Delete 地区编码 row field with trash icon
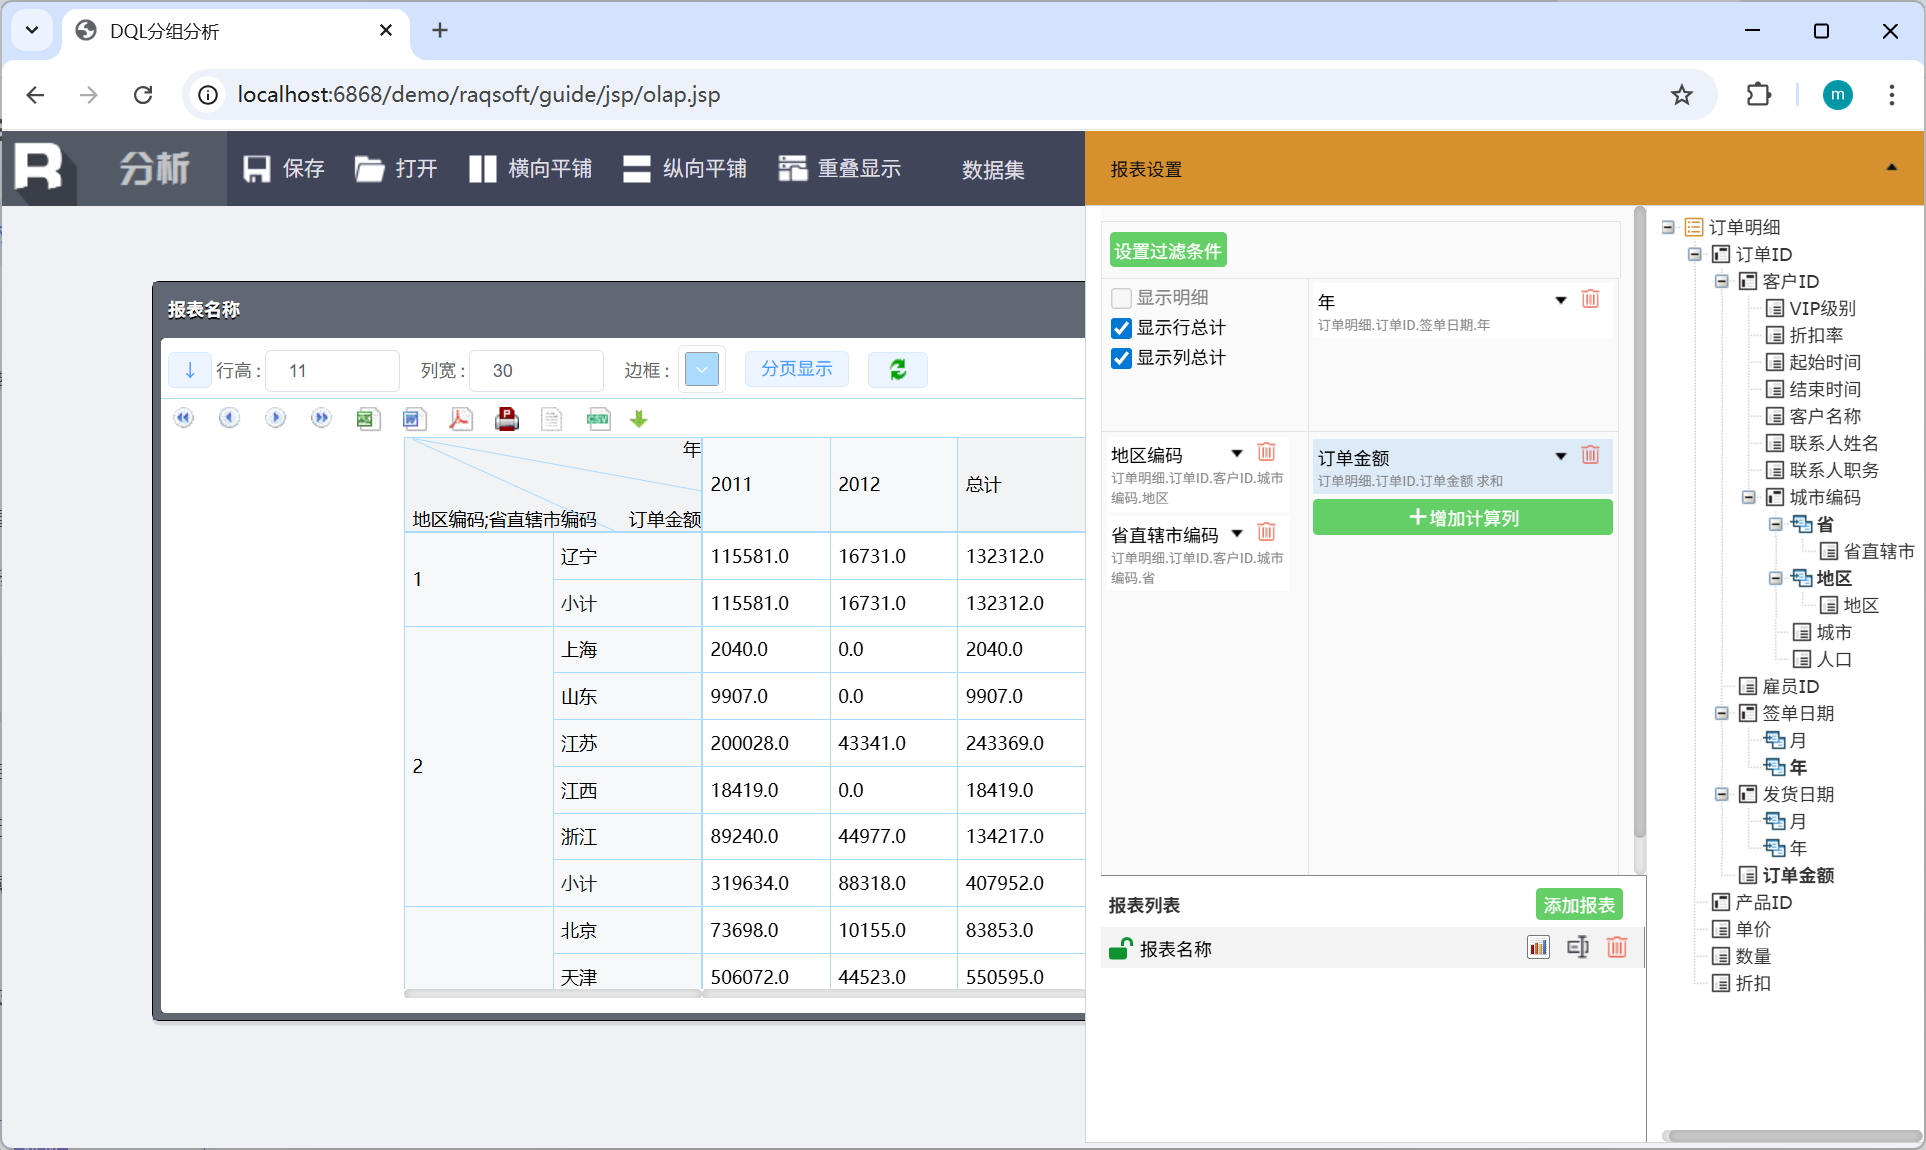The width and height of the screenshot is (1926, 1150). (1266, 452)
